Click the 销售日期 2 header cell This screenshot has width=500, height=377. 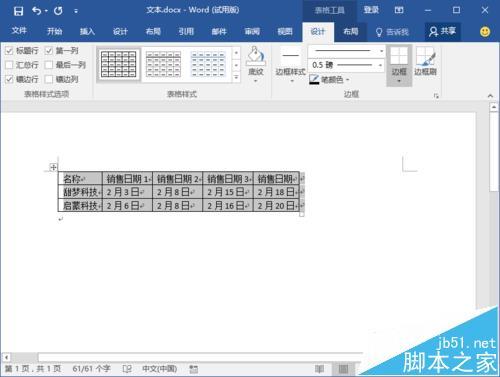point(178,179)
